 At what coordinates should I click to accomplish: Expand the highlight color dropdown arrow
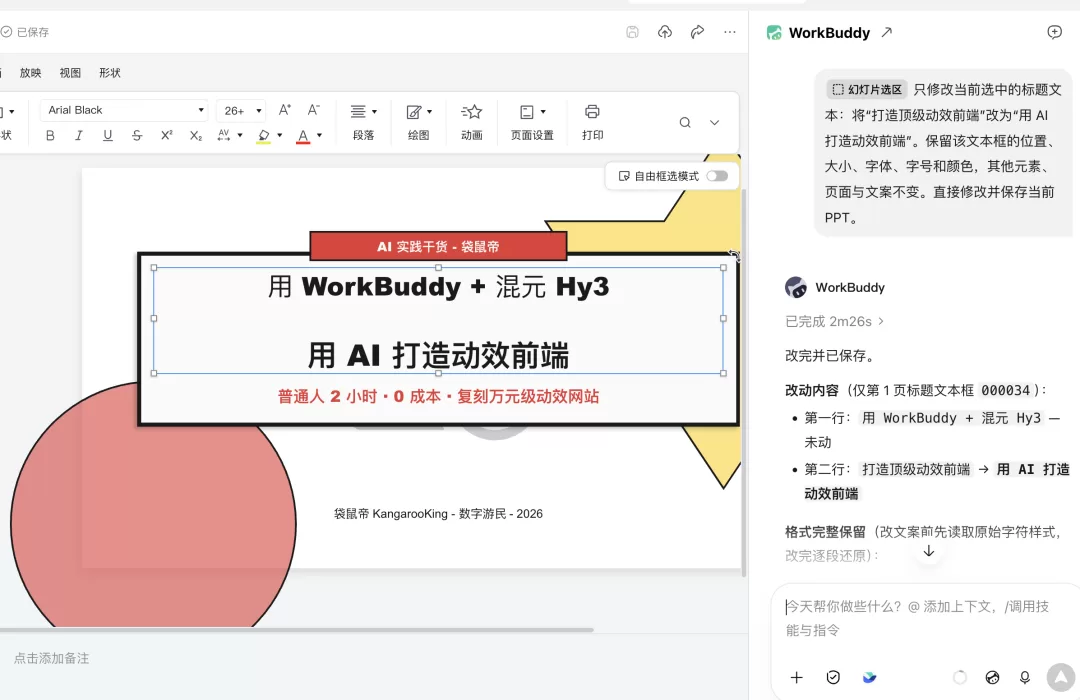pyautogui.click(x=280, y=135)
